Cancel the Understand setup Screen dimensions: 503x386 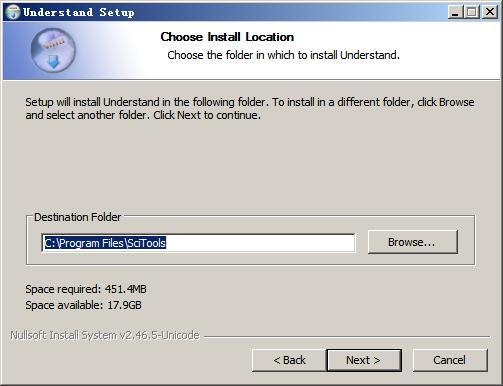[450, 360]
